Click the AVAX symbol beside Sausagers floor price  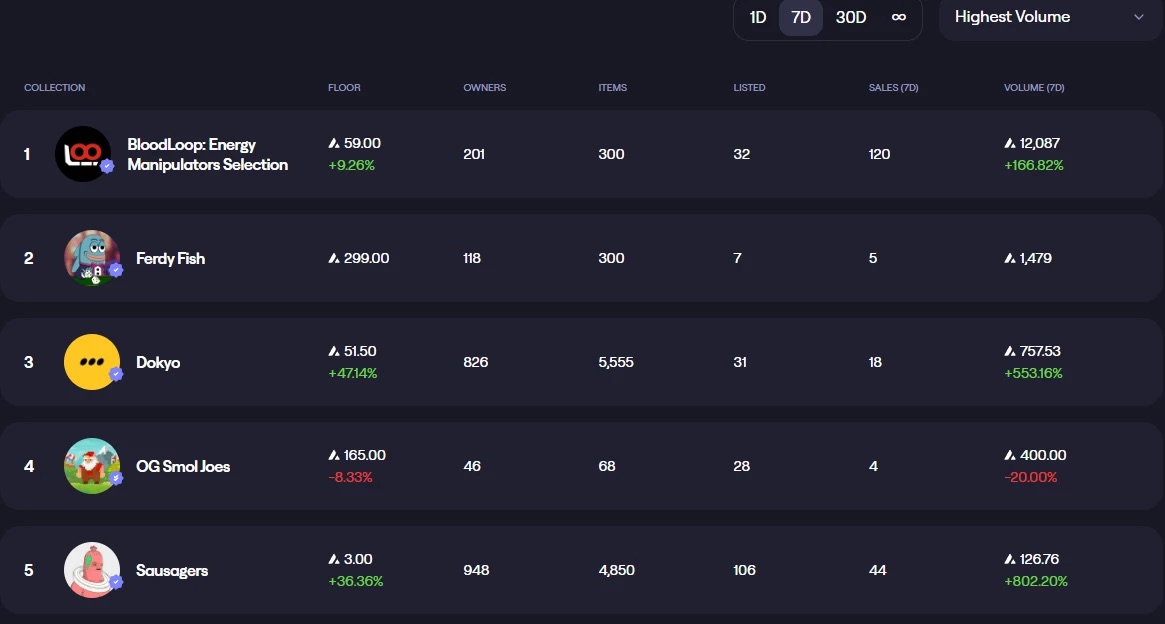pyautogui.click(x=332, y=559)
